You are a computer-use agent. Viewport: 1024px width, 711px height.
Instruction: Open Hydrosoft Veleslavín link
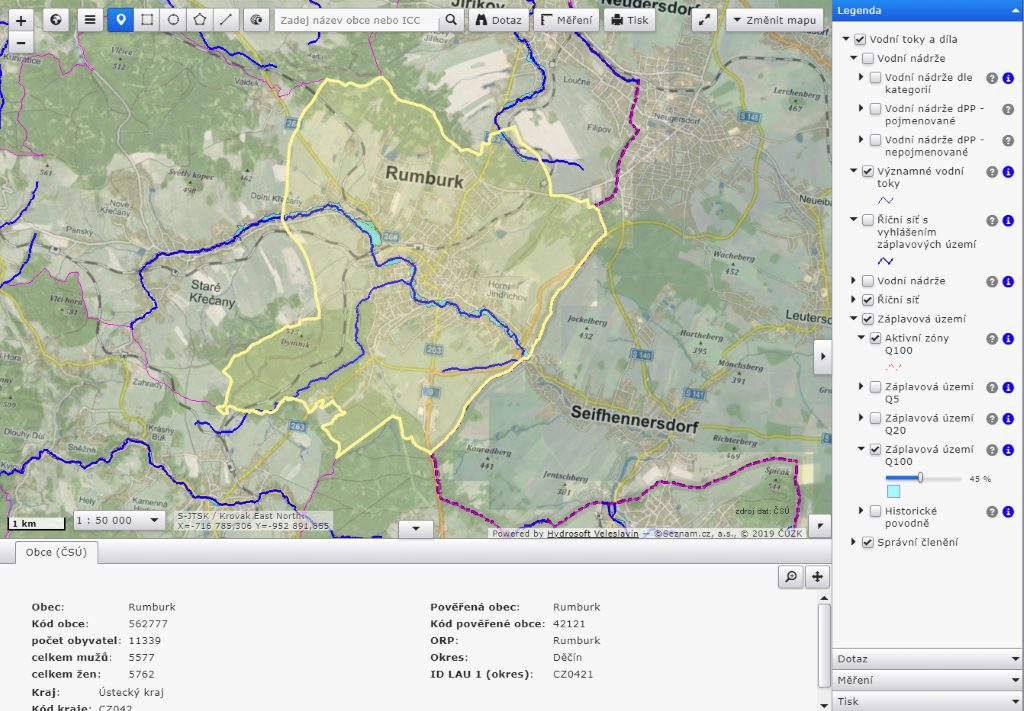pyautogui.click(x=592, y=533)
